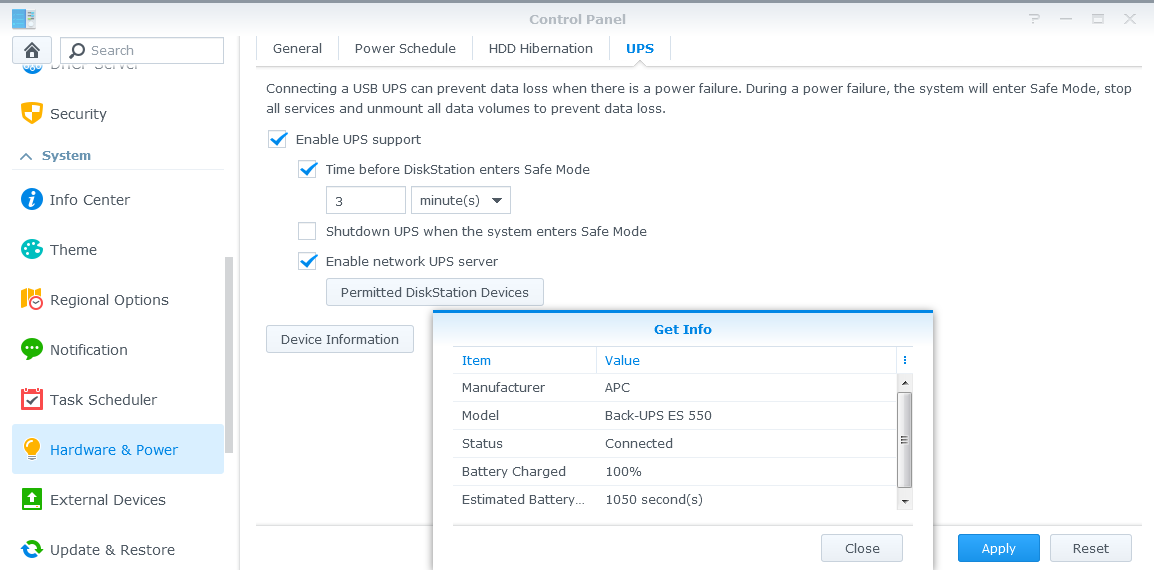1154x570 pixels.
Task: Switch to the Power Schedule tab
Action: 405,48
